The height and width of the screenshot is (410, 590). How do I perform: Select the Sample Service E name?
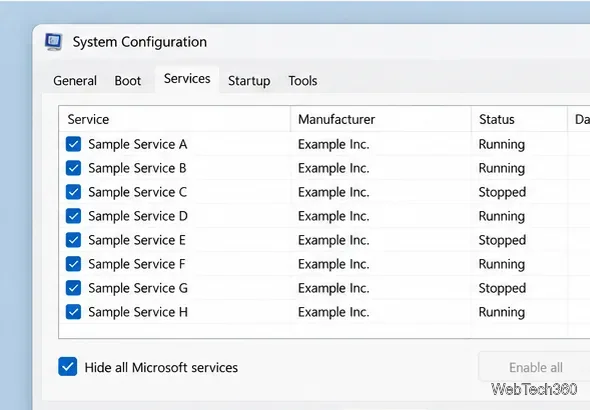coord(137,240)
